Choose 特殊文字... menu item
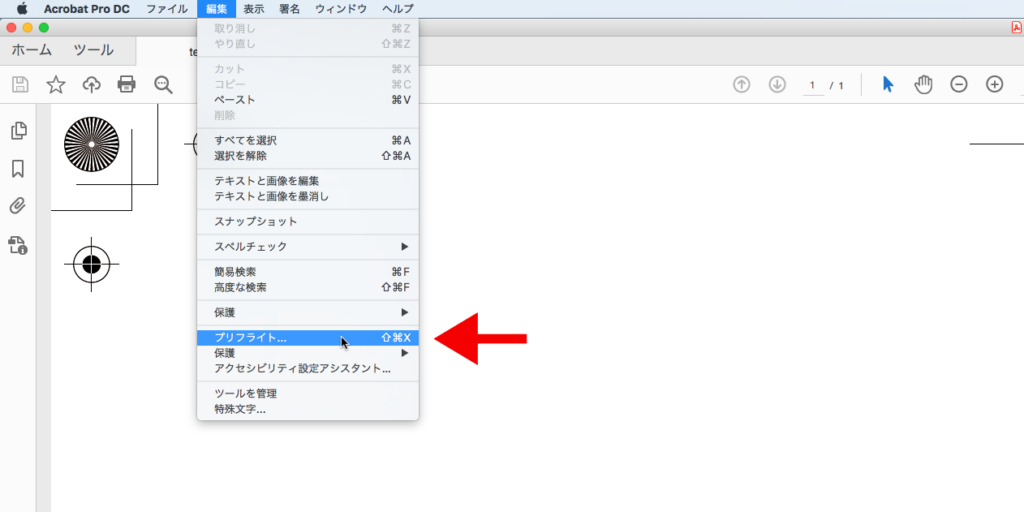The height and width of the screenshot is (512, 1024). click(x=308, y=409)
